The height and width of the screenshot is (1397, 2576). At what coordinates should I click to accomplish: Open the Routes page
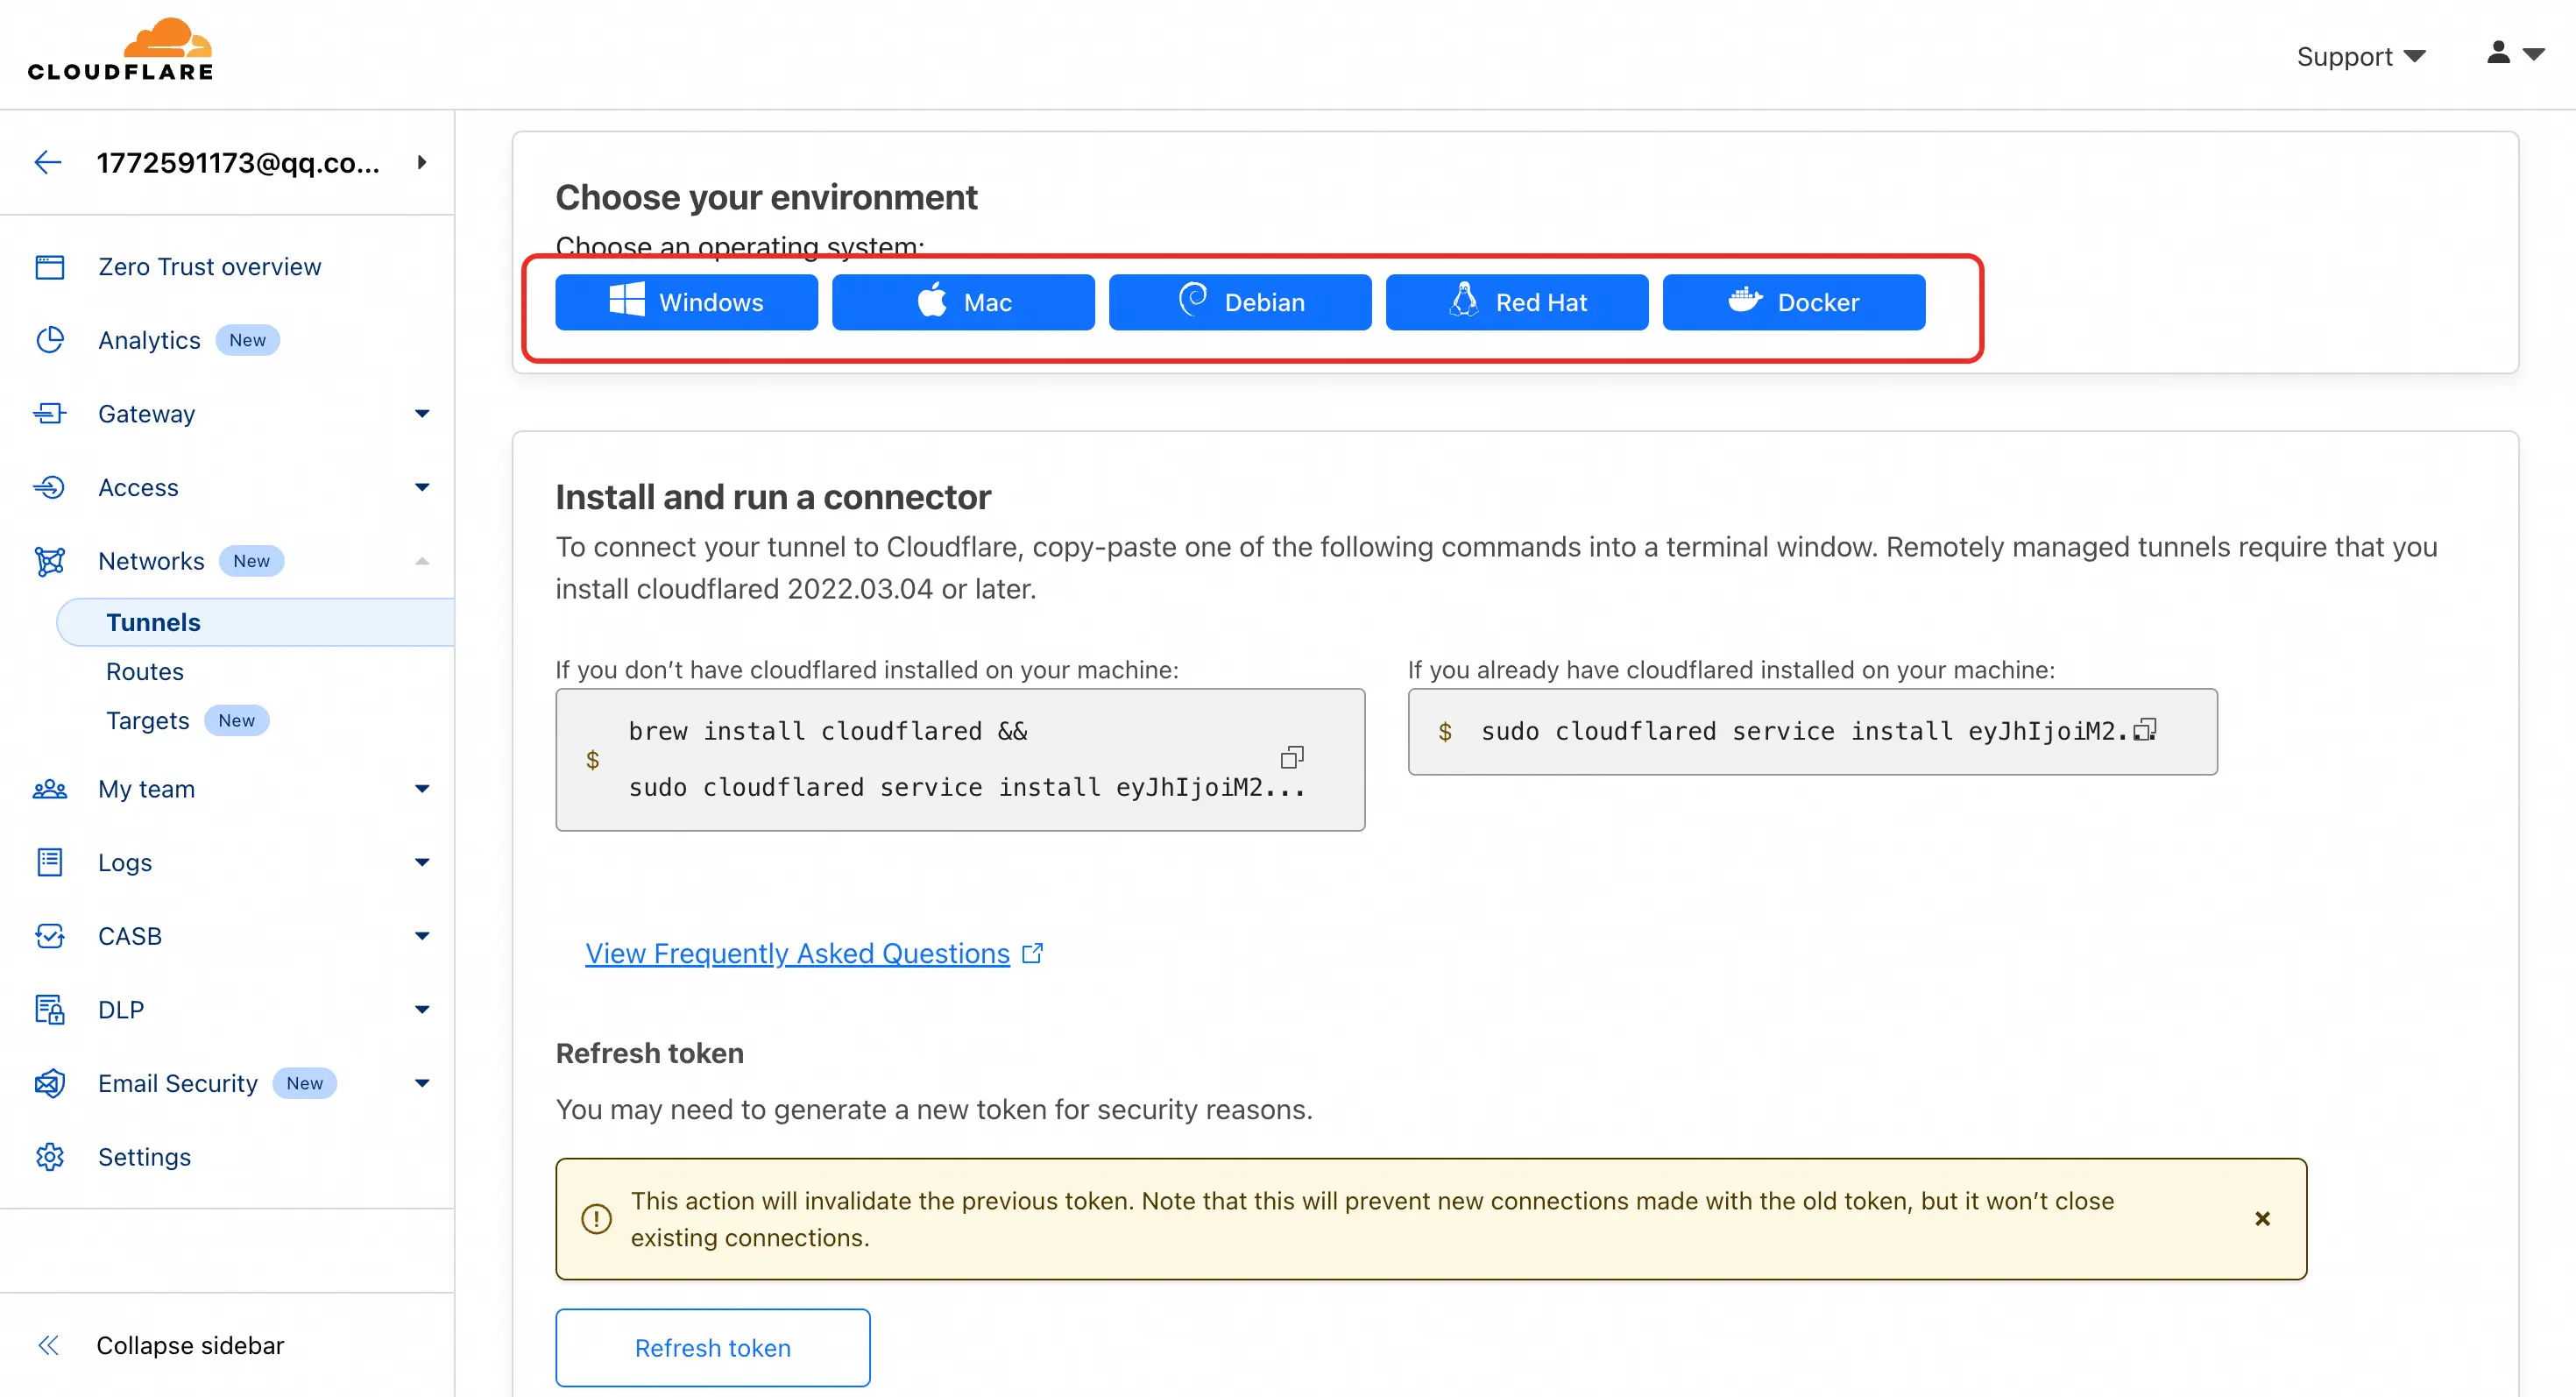coord(145,672)
